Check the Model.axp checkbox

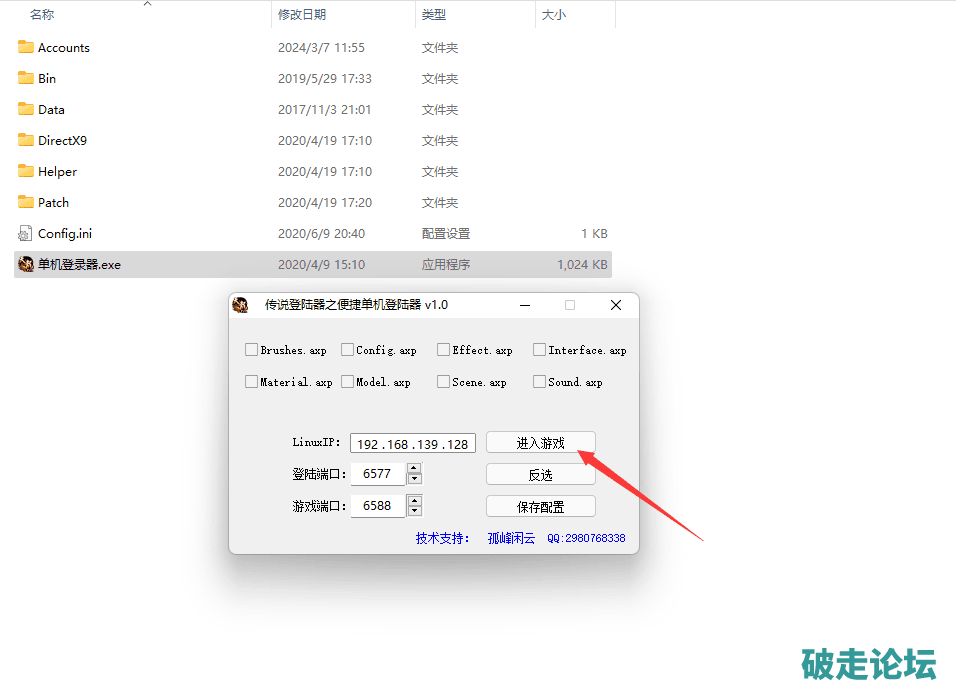(347, 382)
